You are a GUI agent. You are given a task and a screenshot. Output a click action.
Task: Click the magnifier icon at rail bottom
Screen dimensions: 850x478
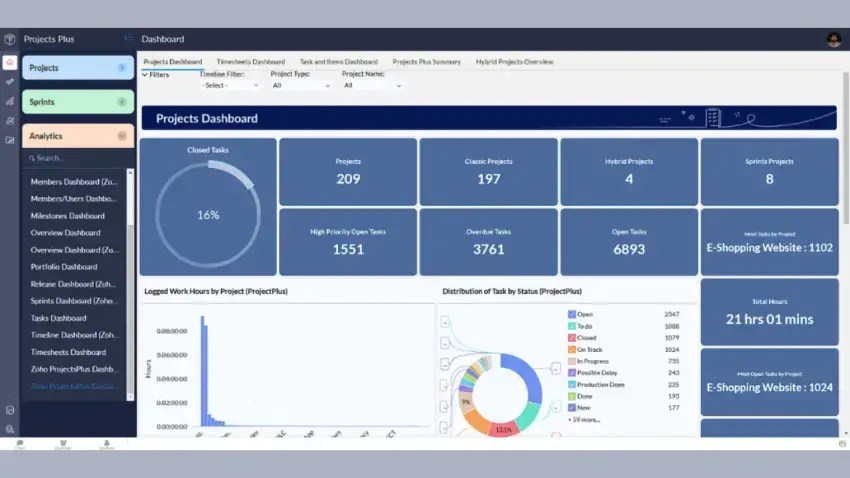point(10,428)
